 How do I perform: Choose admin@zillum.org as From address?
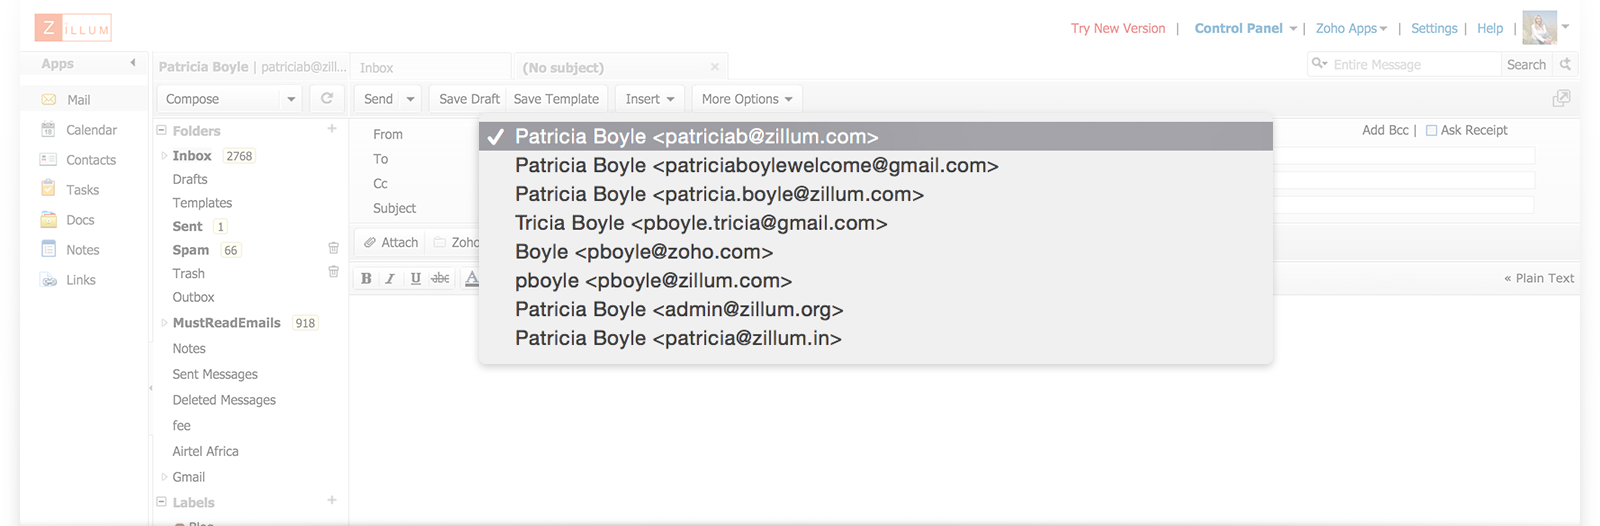tap(679, 309)
